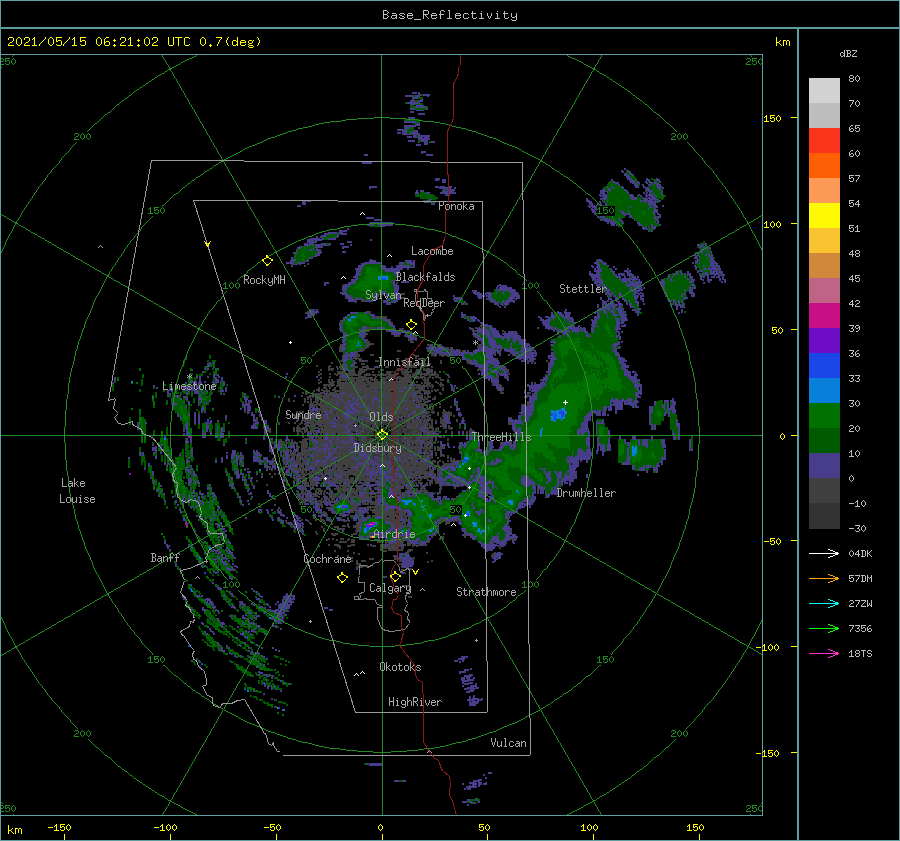This screenshot has height=841, width=900.
Task: Click the dBZ legend heading
Action: point(848,54)
